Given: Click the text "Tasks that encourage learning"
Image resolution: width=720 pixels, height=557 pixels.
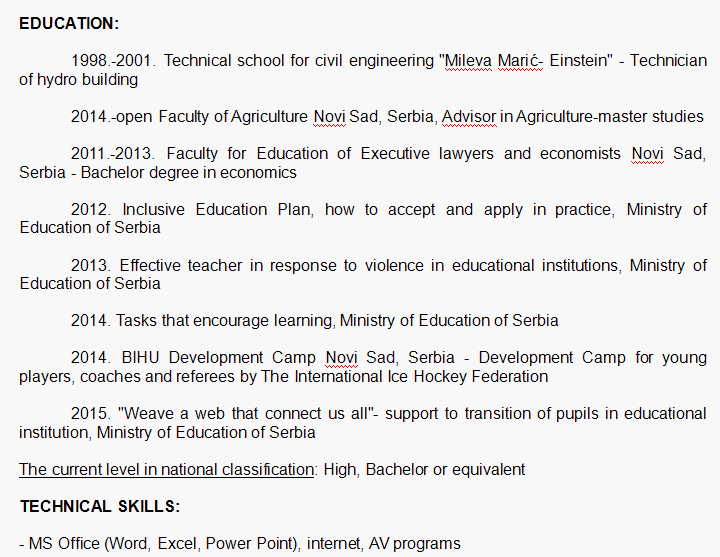Looking at the screenshot, I should 224,321.
